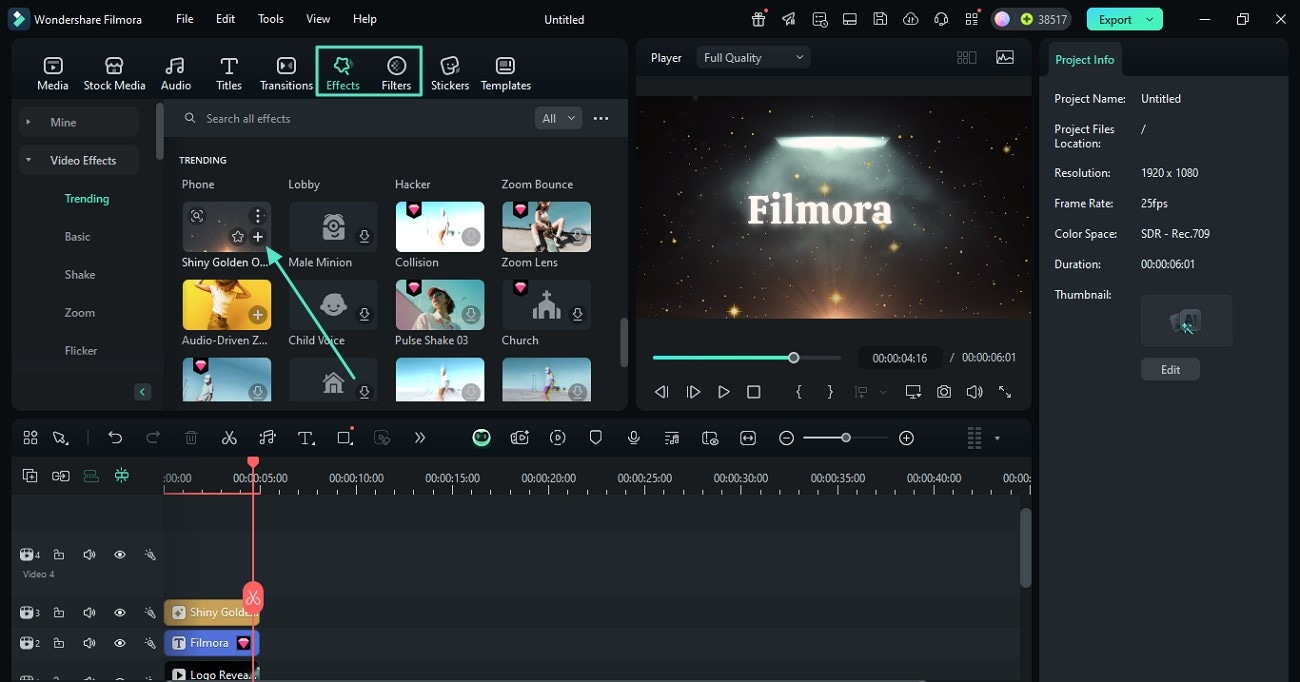The height and width of the screenshot is (682, 1300).
Task: Select the Basic effects category
Action: (x=78, y=237)
